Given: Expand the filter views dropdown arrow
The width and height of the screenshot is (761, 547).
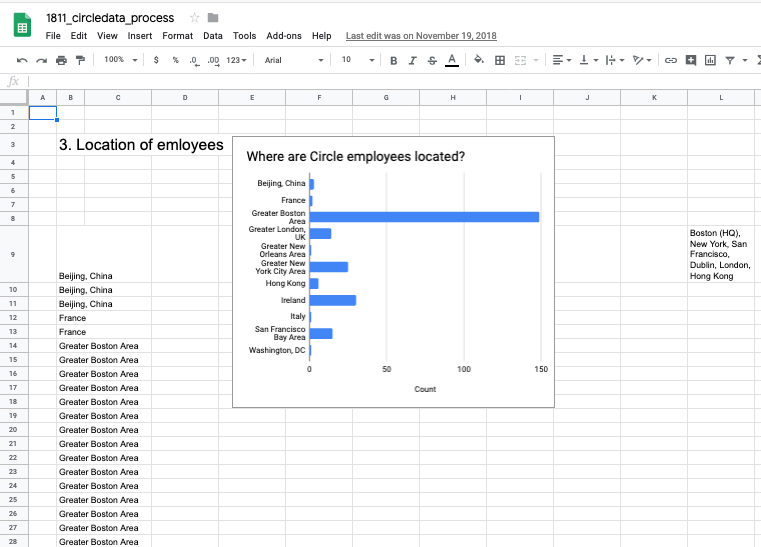Looking at the screenshot, I should (744, 60).
